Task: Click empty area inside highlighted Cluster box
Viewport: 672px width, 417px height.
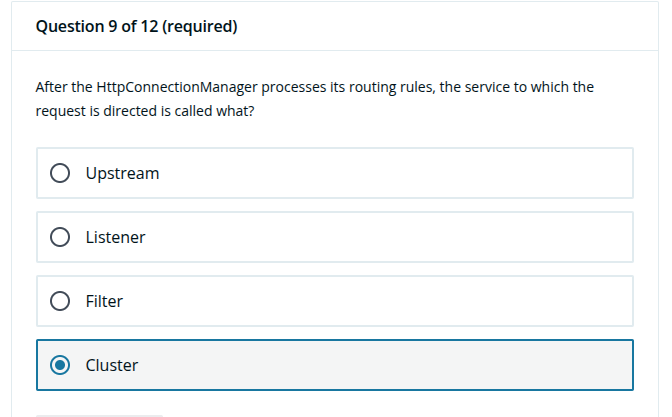Action: click(386, 365)
